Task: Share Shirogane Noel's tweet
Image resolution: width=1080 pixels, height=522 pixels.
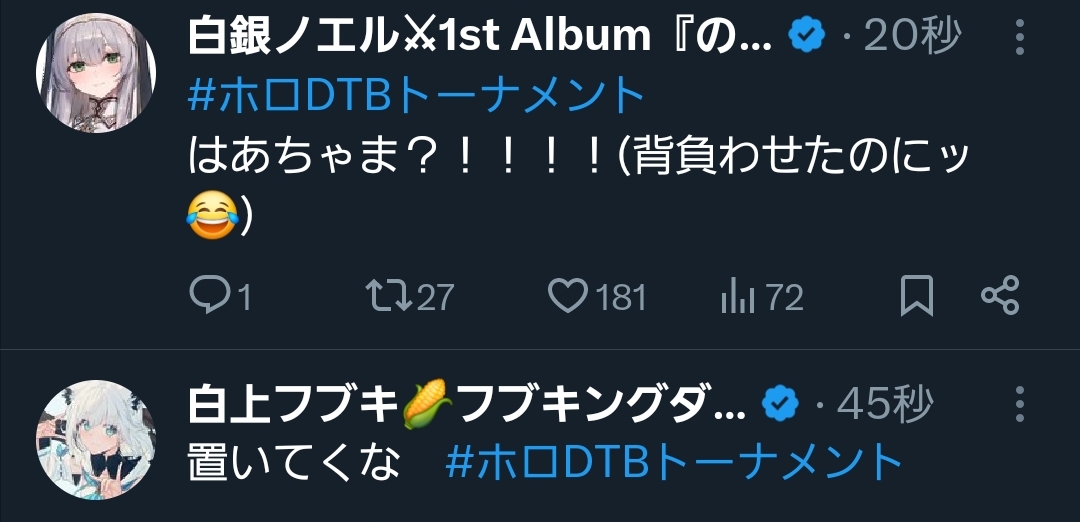Action: [999, 296]
